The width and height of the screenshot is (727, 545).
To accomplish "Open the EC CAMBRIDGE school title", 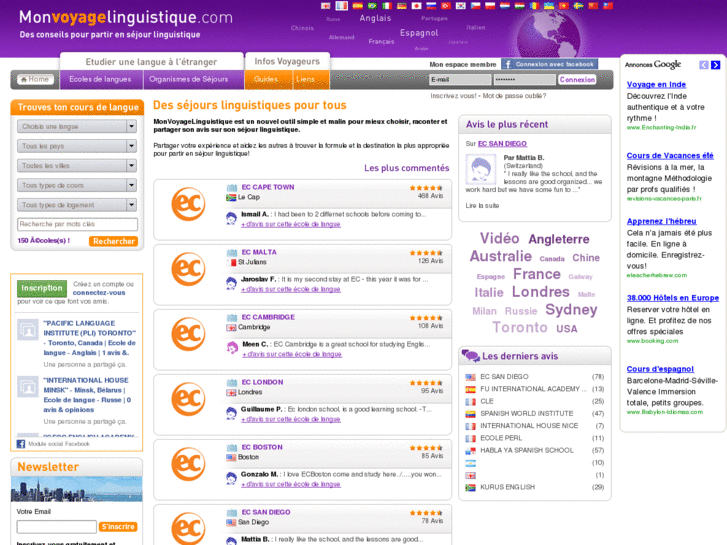I will (x=268, y=317).
